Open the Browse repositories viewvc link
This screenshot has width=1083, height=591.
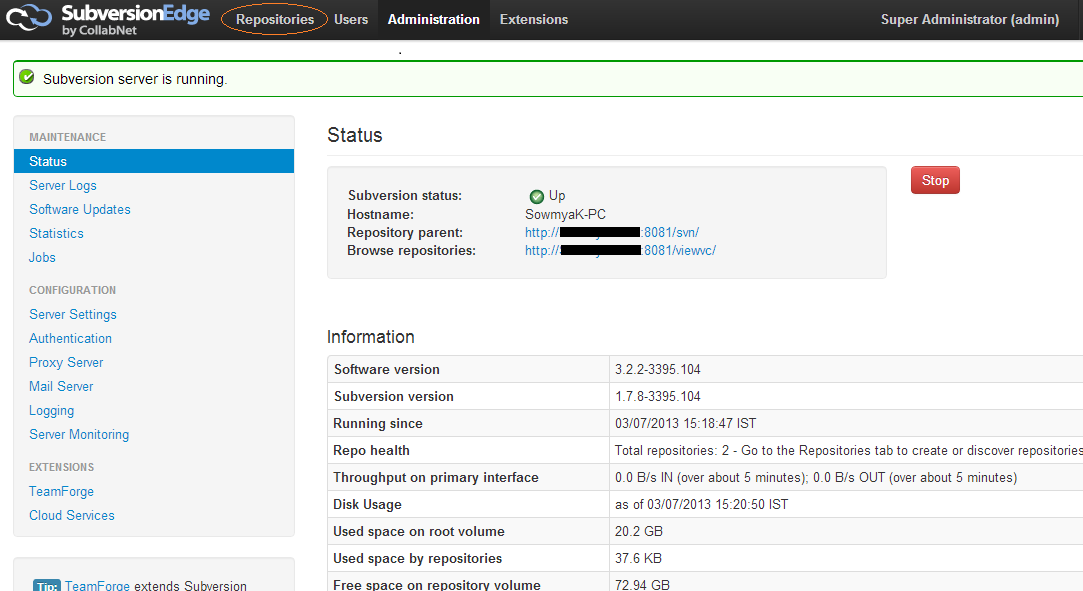[620, 250]
